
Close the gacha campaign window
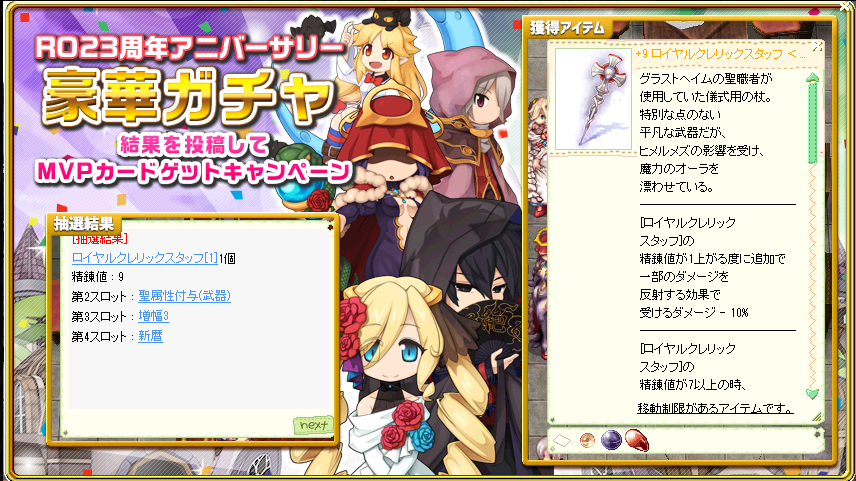click(x=846, y=6)
